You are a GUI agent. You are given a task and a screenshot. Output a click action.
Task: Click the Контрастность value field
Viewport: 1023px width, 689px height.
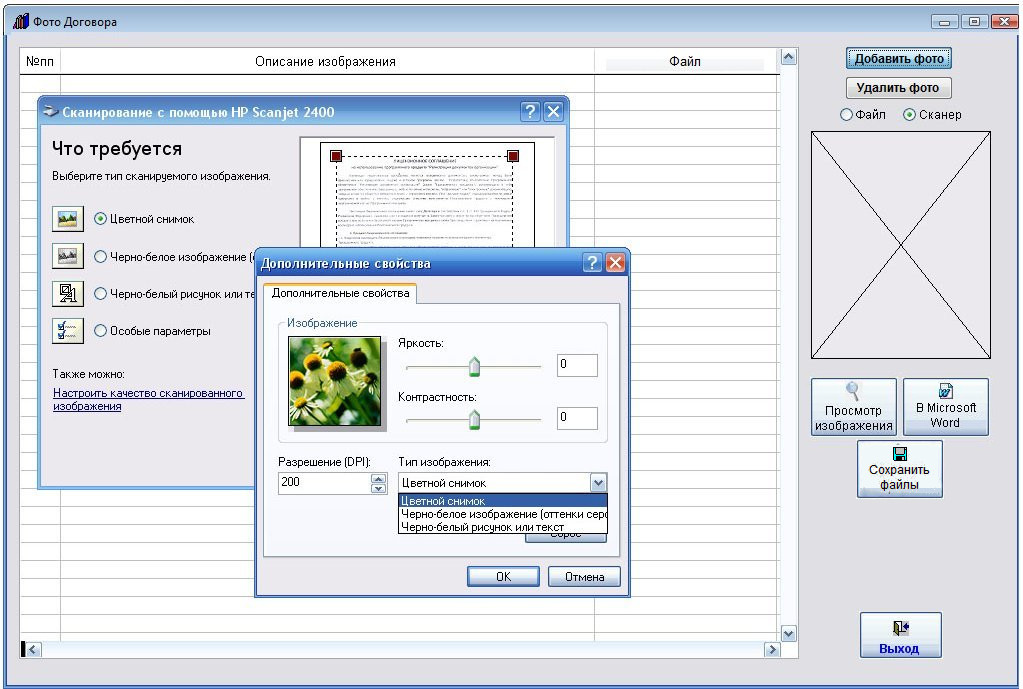coord(577,418)
